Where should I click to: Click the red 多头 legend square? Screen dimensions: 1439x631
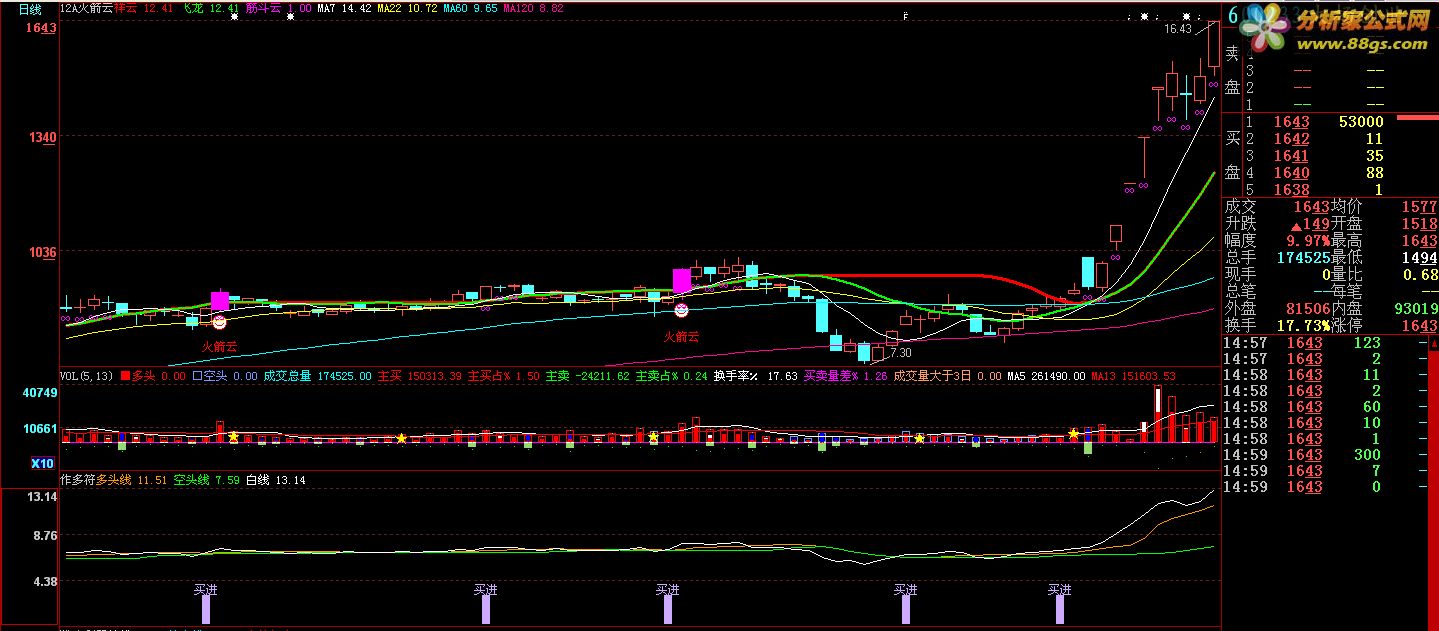[x=125, y=377]
